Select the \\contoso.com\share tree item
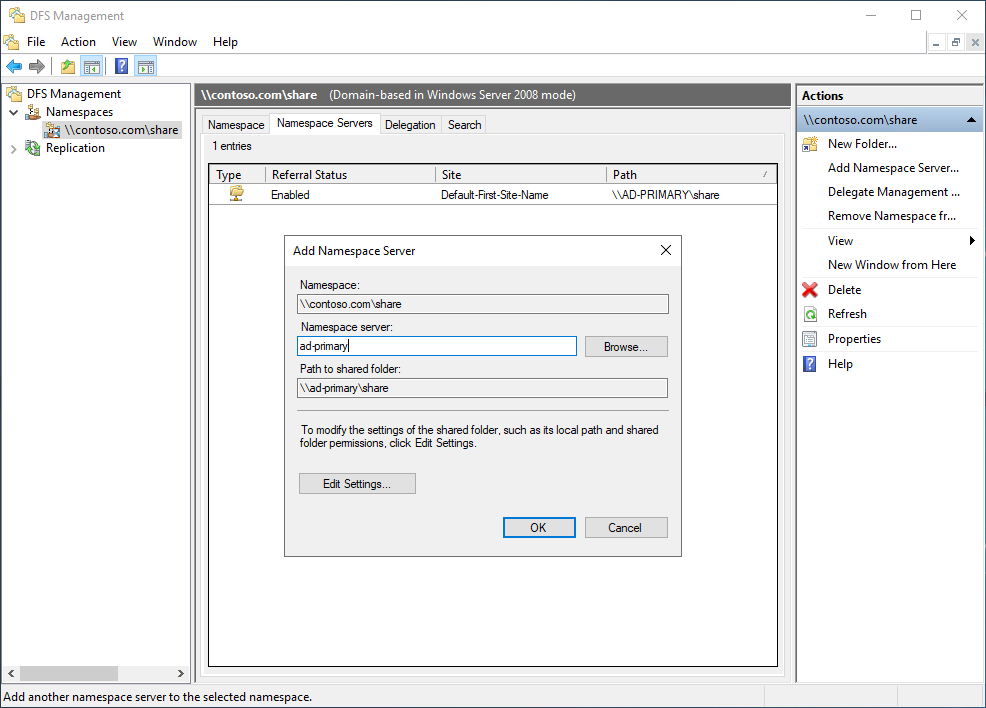This screenshot has height=708, width=986. tap(121, 130)
